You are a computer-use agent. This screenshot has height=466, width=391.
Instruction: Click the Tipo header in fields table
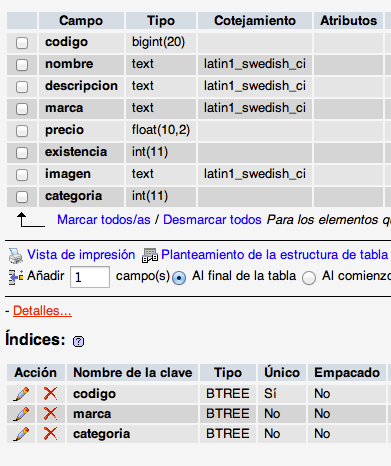[x=161, y=21]
